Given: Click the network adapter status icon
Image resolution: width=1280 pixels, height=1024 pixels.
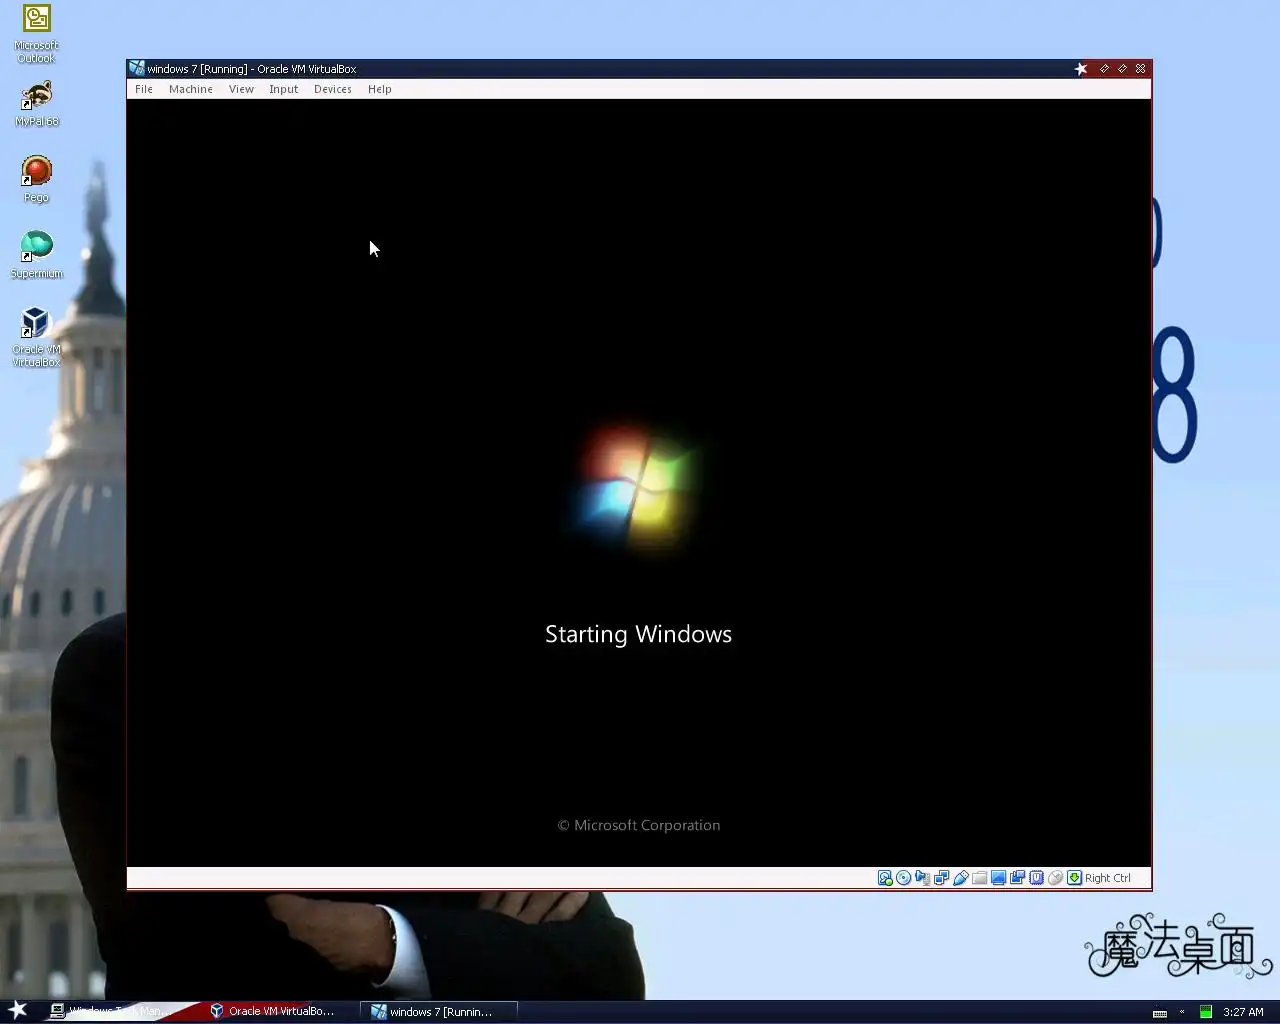Looking at the screenshot, I should pyautogui.click(x=942, y=878).
